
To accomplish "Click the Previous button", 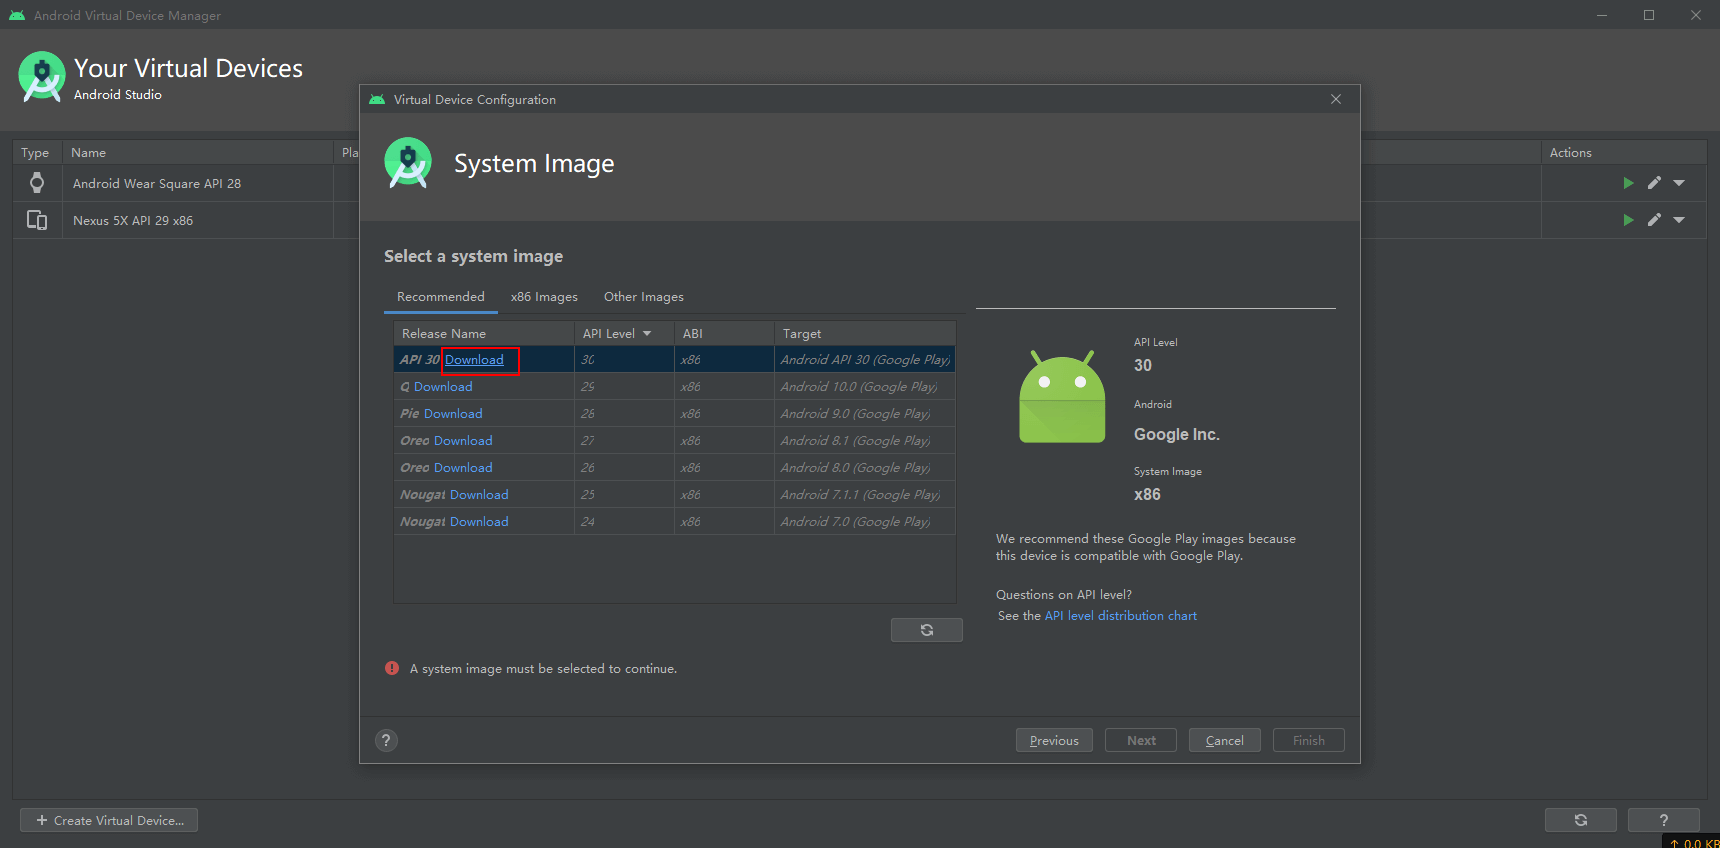I will (x=1054, y=740).
